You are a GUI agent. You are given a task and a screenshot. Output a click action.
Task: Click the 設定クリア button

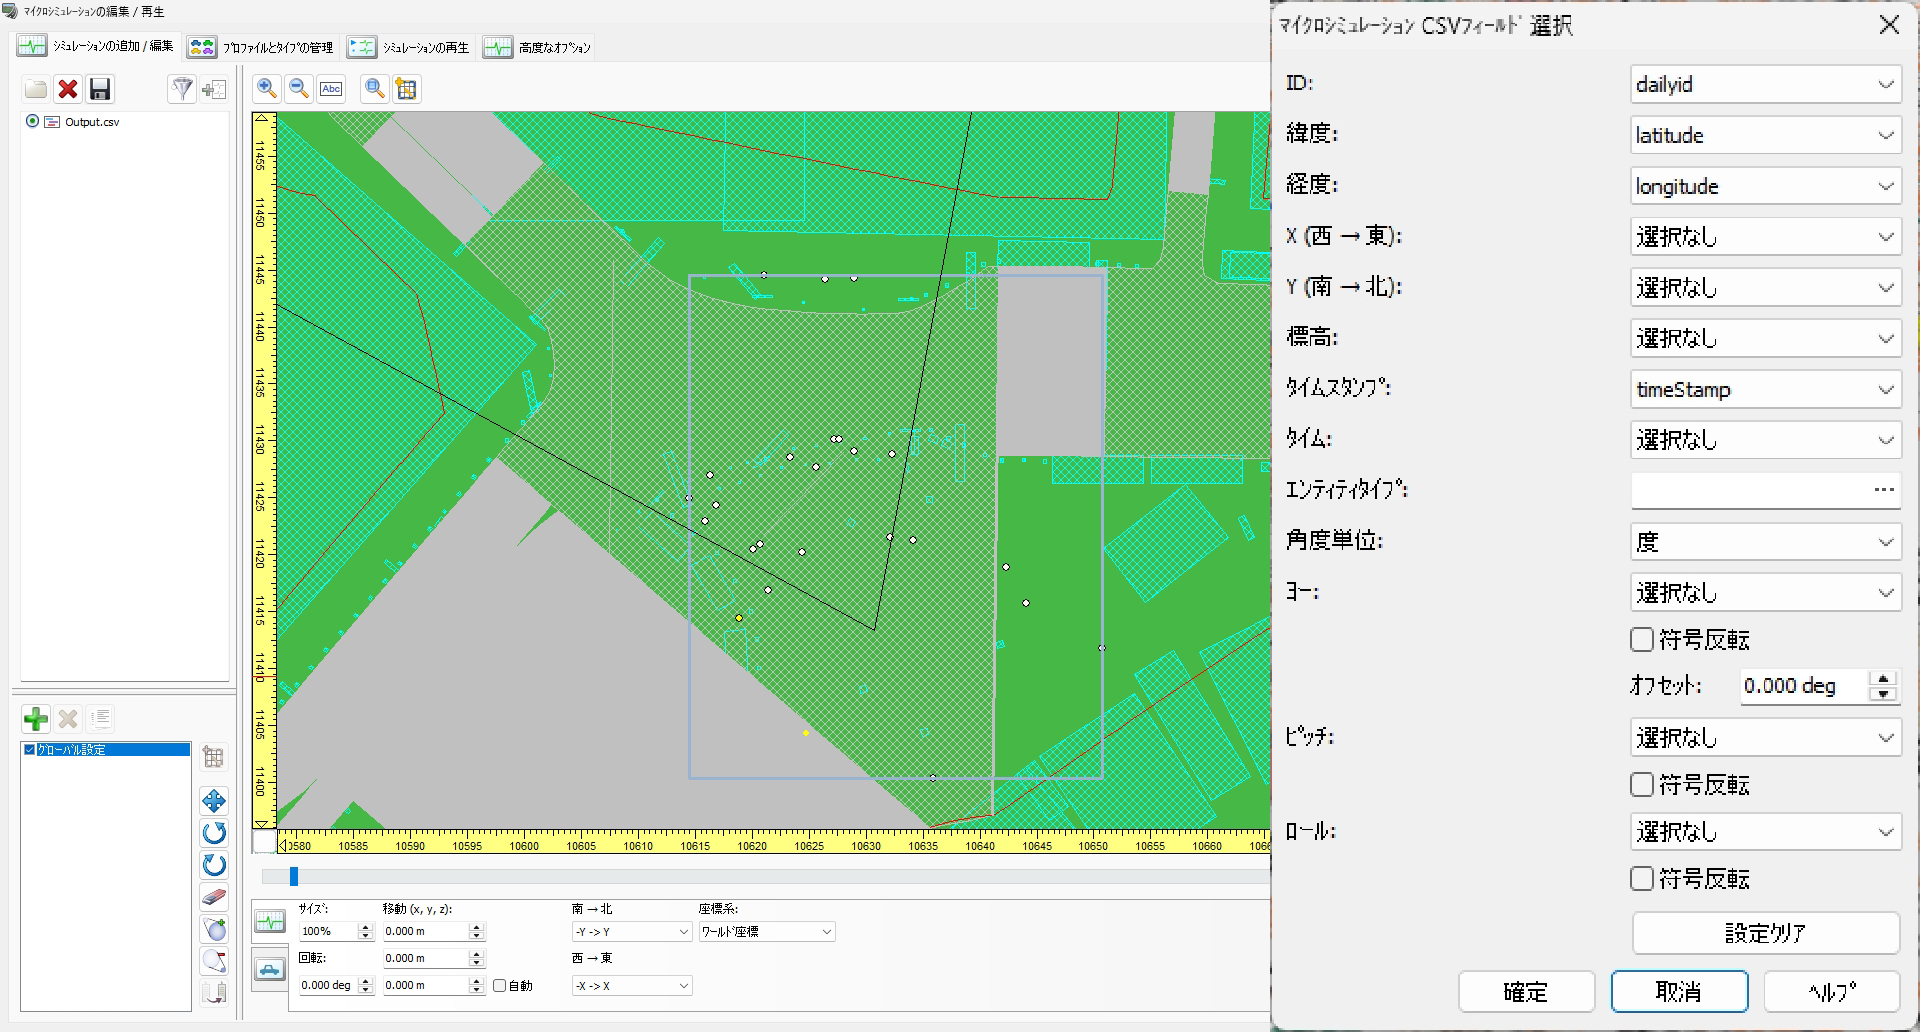click(1765, 933)
